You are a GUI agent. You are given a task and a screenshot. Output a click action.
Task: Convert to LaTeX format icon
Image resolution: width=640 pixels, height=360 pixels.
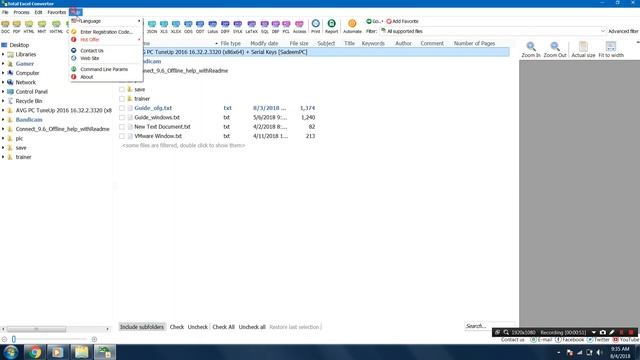[251, 26]
